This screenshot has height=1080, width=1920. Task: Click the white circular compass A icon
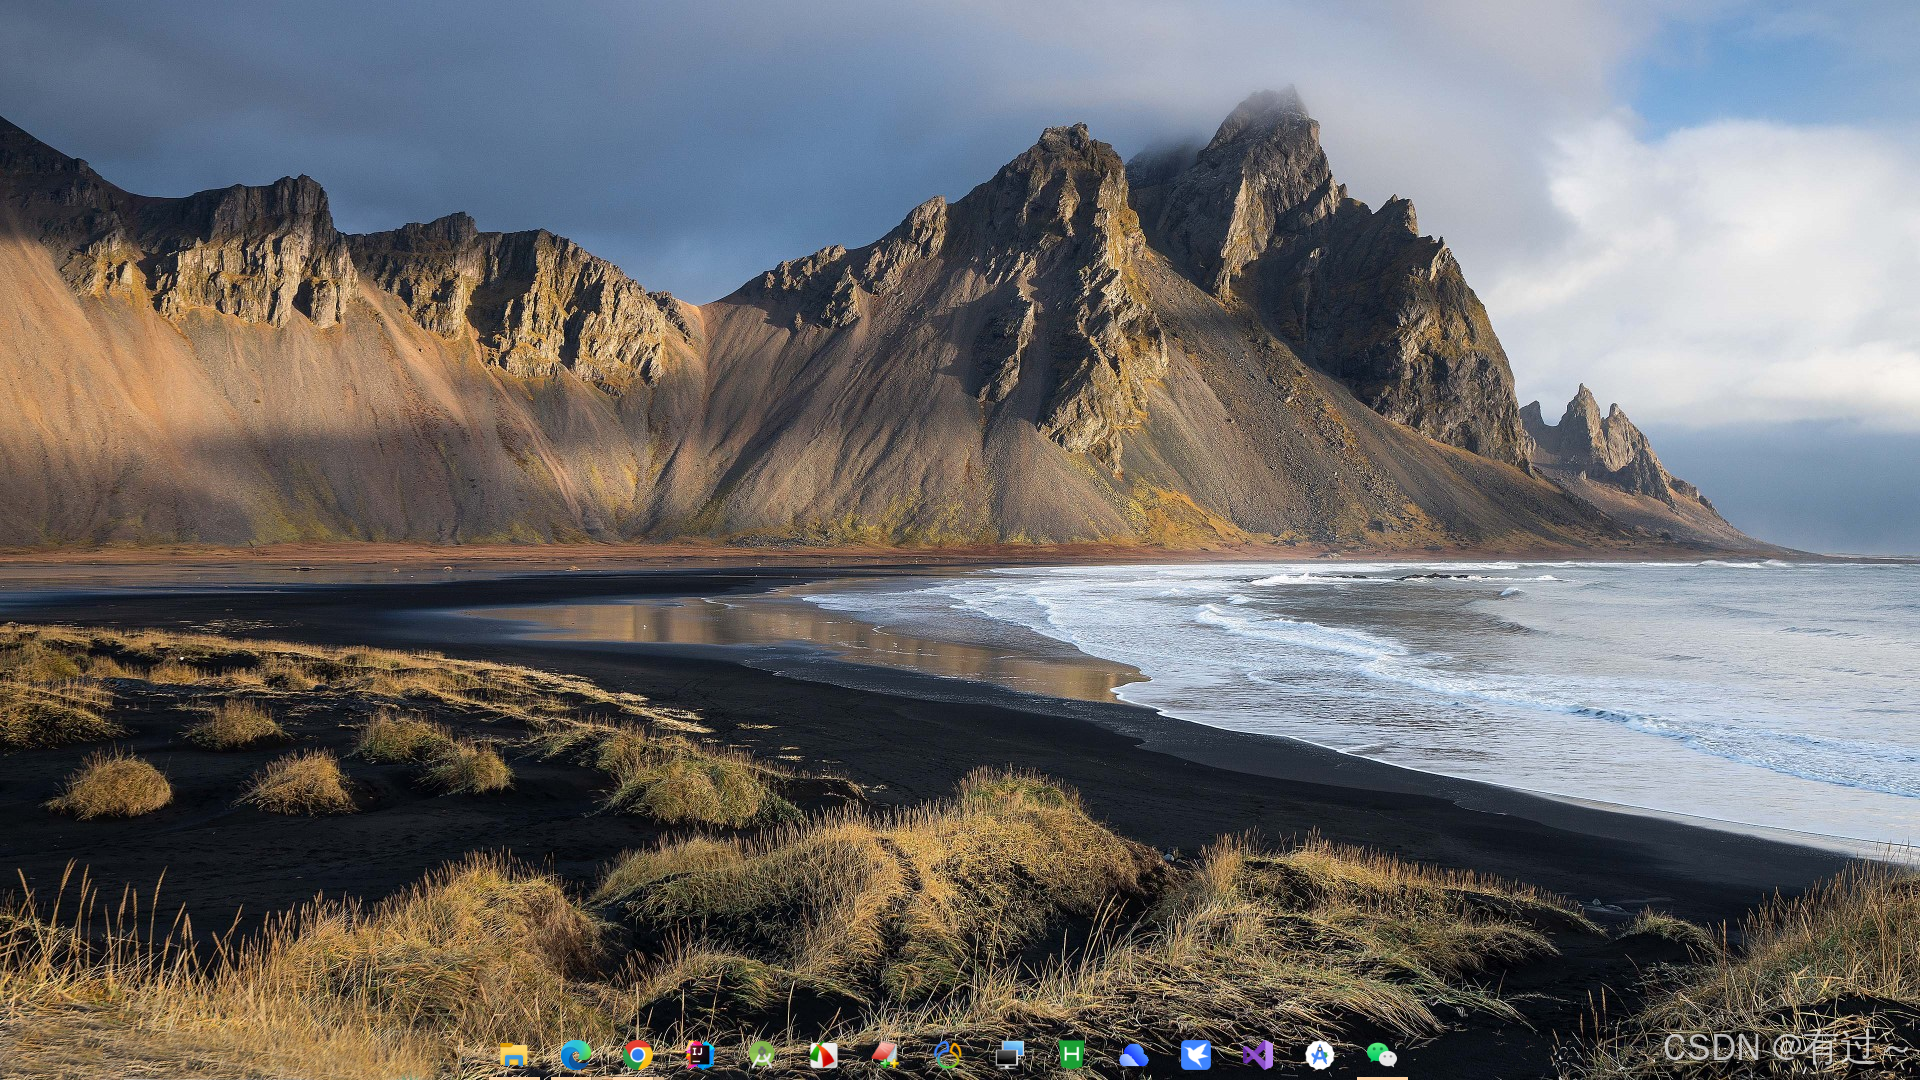click(1319, 1055)
